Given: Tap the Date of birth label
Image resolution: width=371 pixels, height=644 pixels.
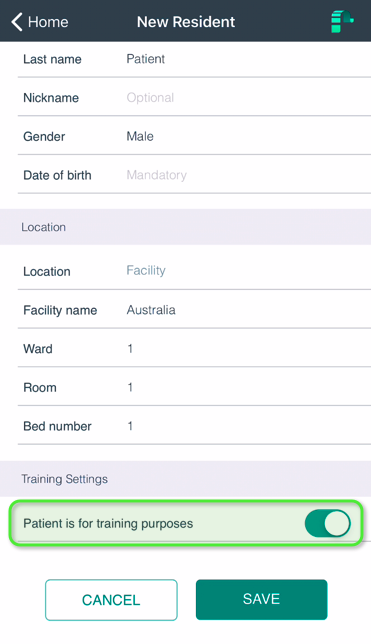Looking at the screenshot, I should pos(57,175).
